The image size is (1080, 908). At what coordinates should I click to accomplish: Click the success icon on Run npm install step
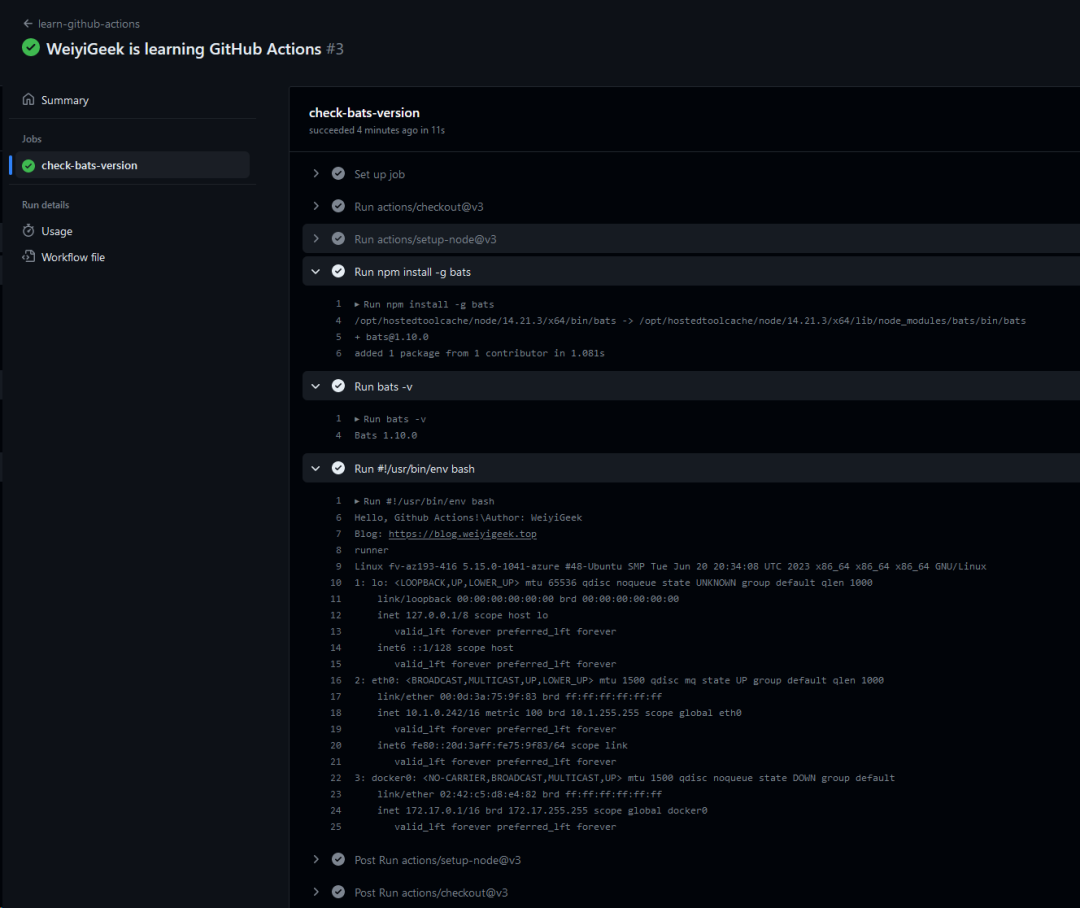pos(337,271)
